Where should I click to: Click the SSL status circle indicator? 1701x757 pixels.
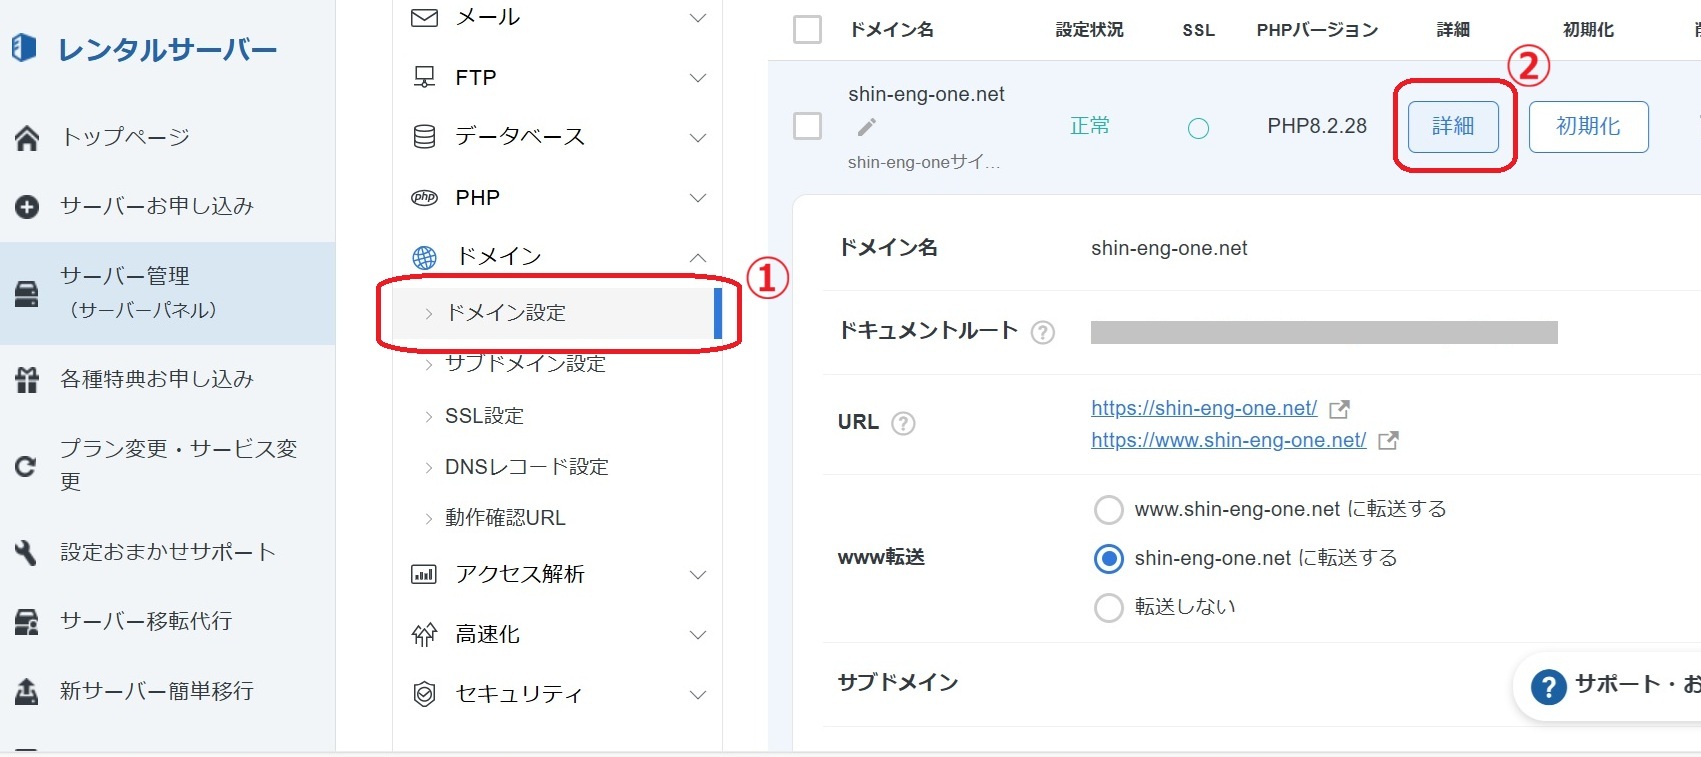[1198, 128]
